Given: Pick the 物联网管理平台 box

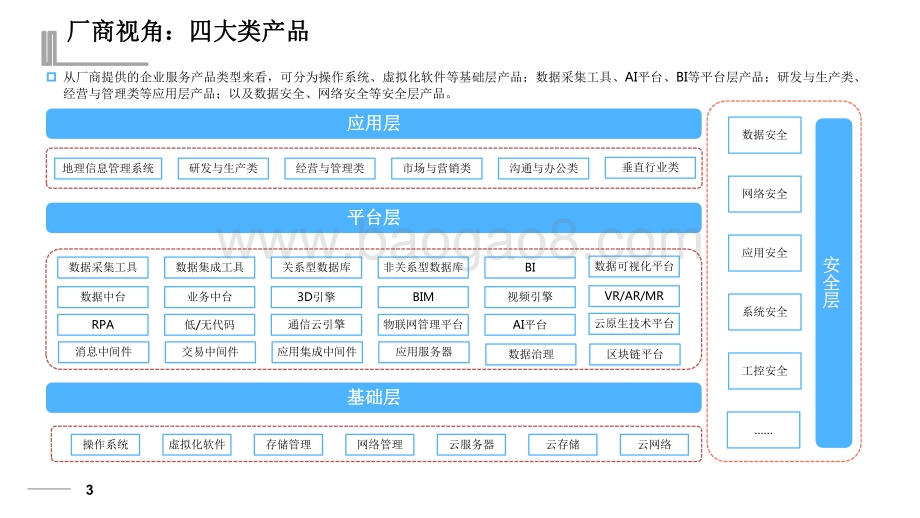Looking at the screenshot, I should (x=423, y=324).
